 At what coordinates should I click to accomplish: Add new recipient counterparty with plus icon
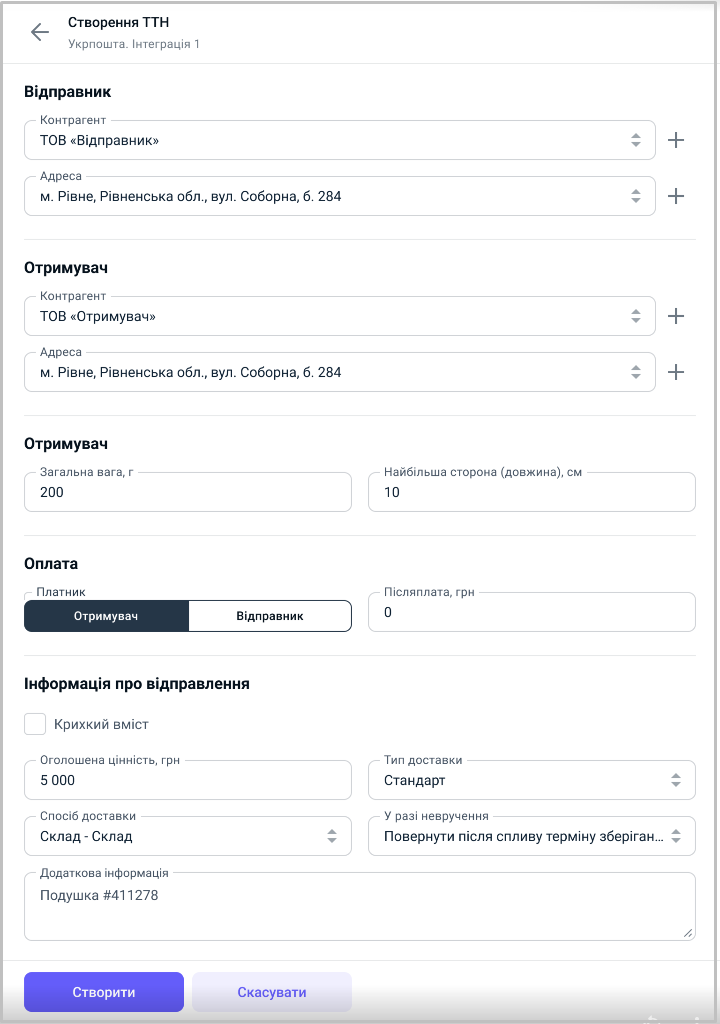tap(676, 316)
